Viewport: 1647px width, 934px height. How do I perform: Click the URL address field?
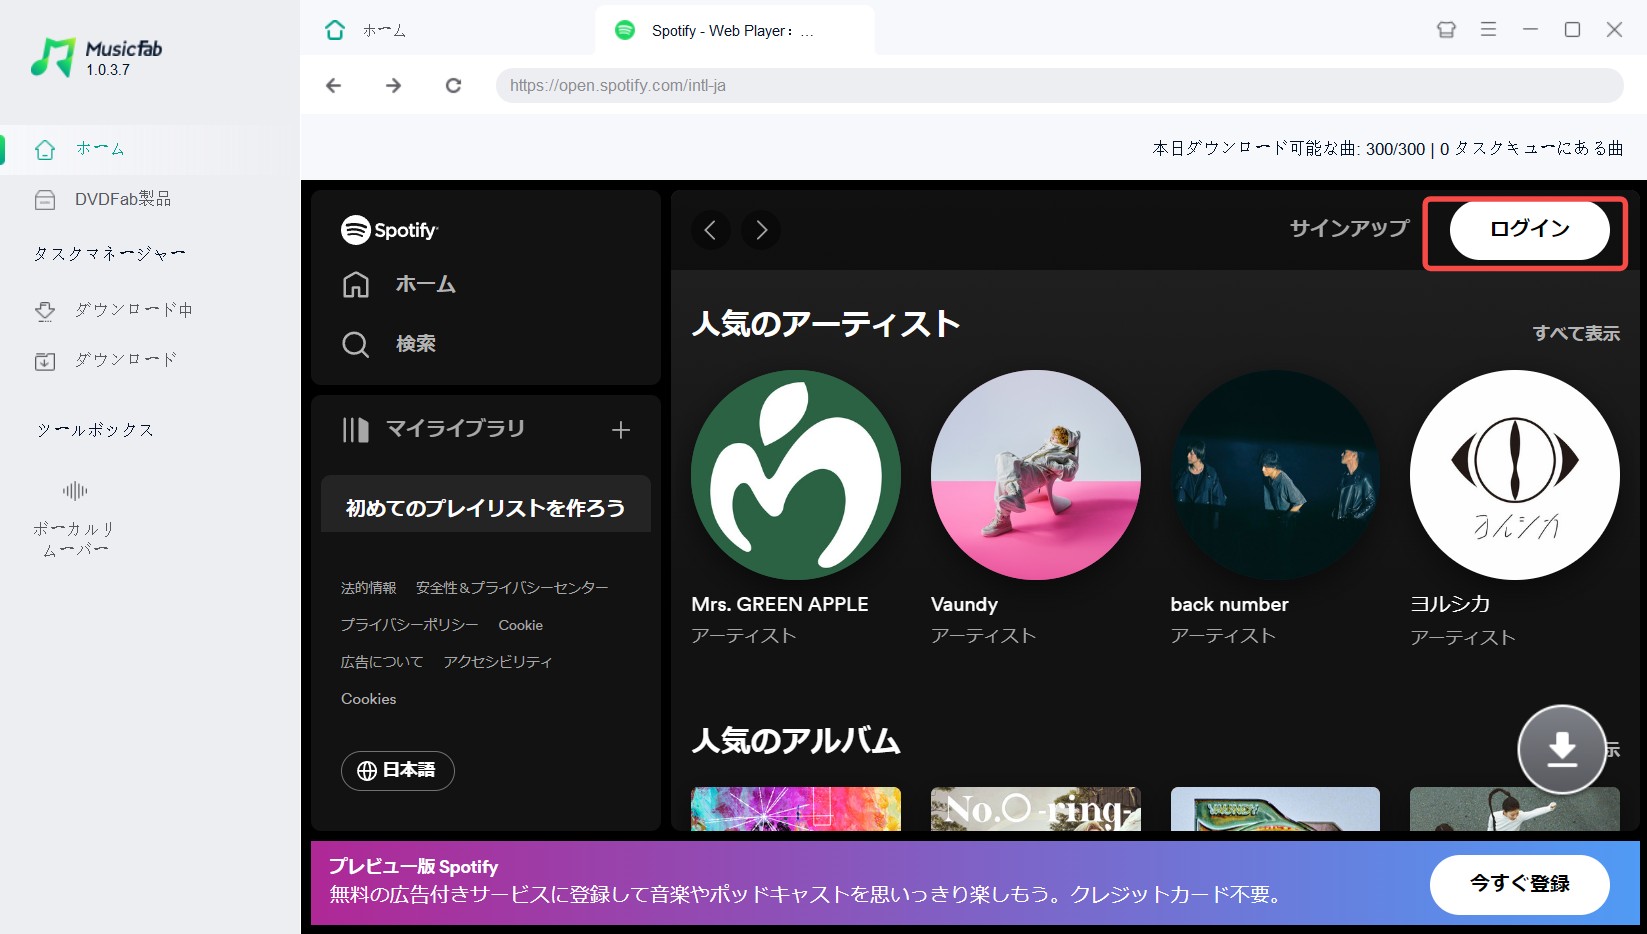(x=1059, y=86)
